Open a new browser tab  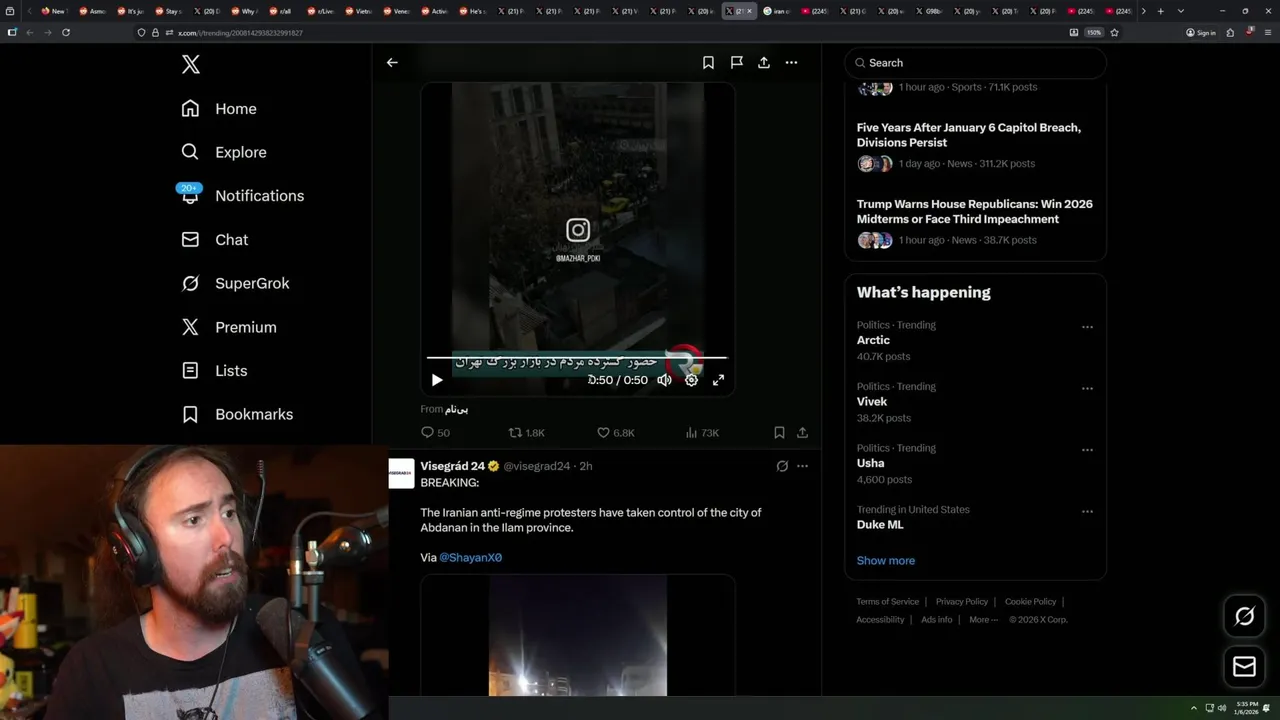tap(1160, 11)
